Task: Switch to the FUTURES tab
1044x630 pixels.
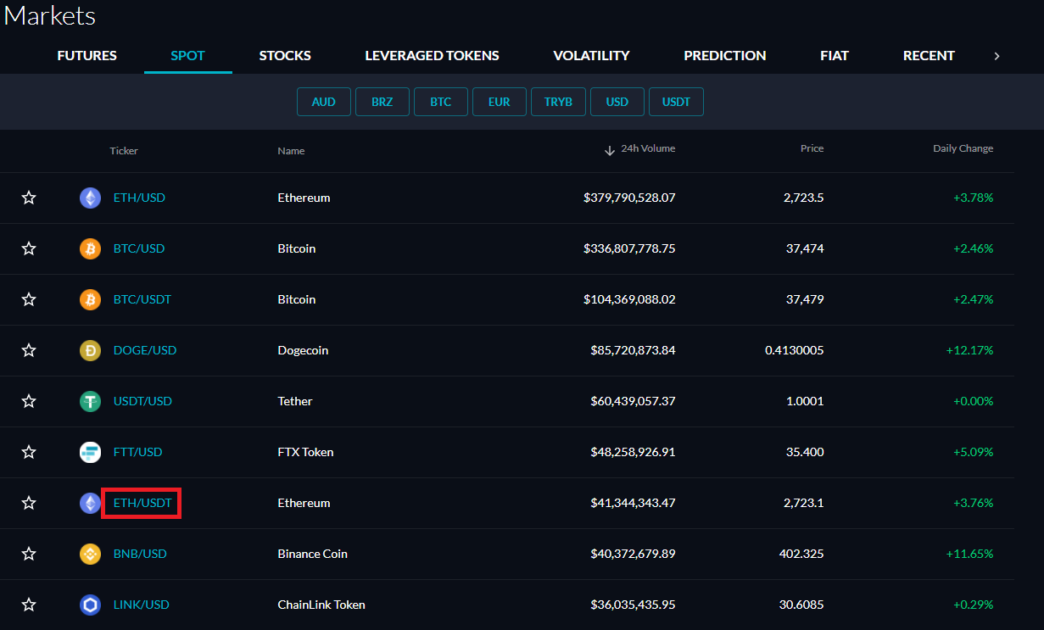Action: tap(87, 56)
